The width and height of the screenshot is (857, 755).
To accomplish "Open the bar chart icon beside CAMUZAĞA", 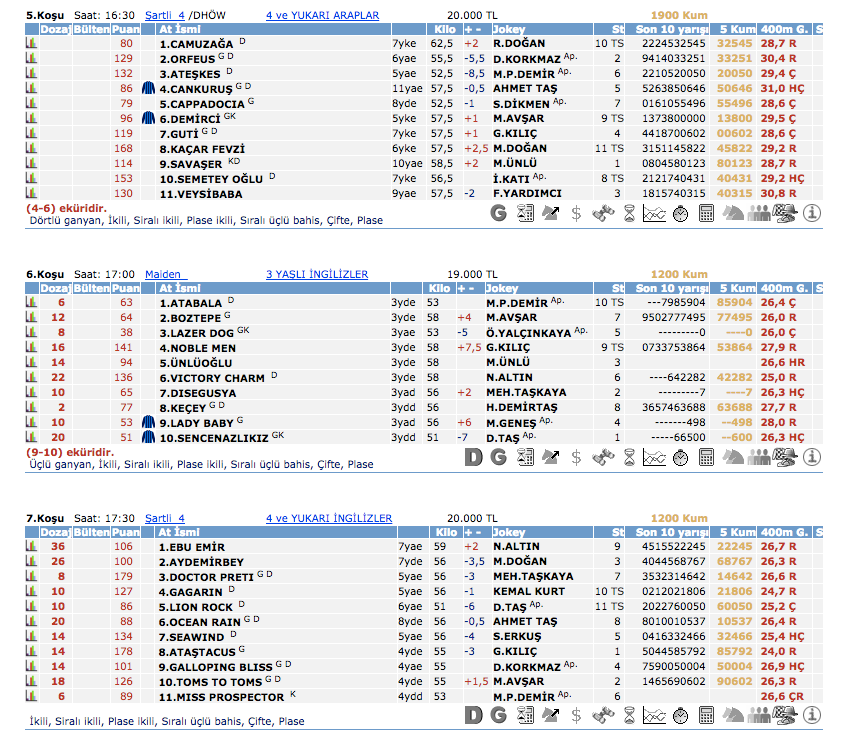I will [x=31, y=44].
